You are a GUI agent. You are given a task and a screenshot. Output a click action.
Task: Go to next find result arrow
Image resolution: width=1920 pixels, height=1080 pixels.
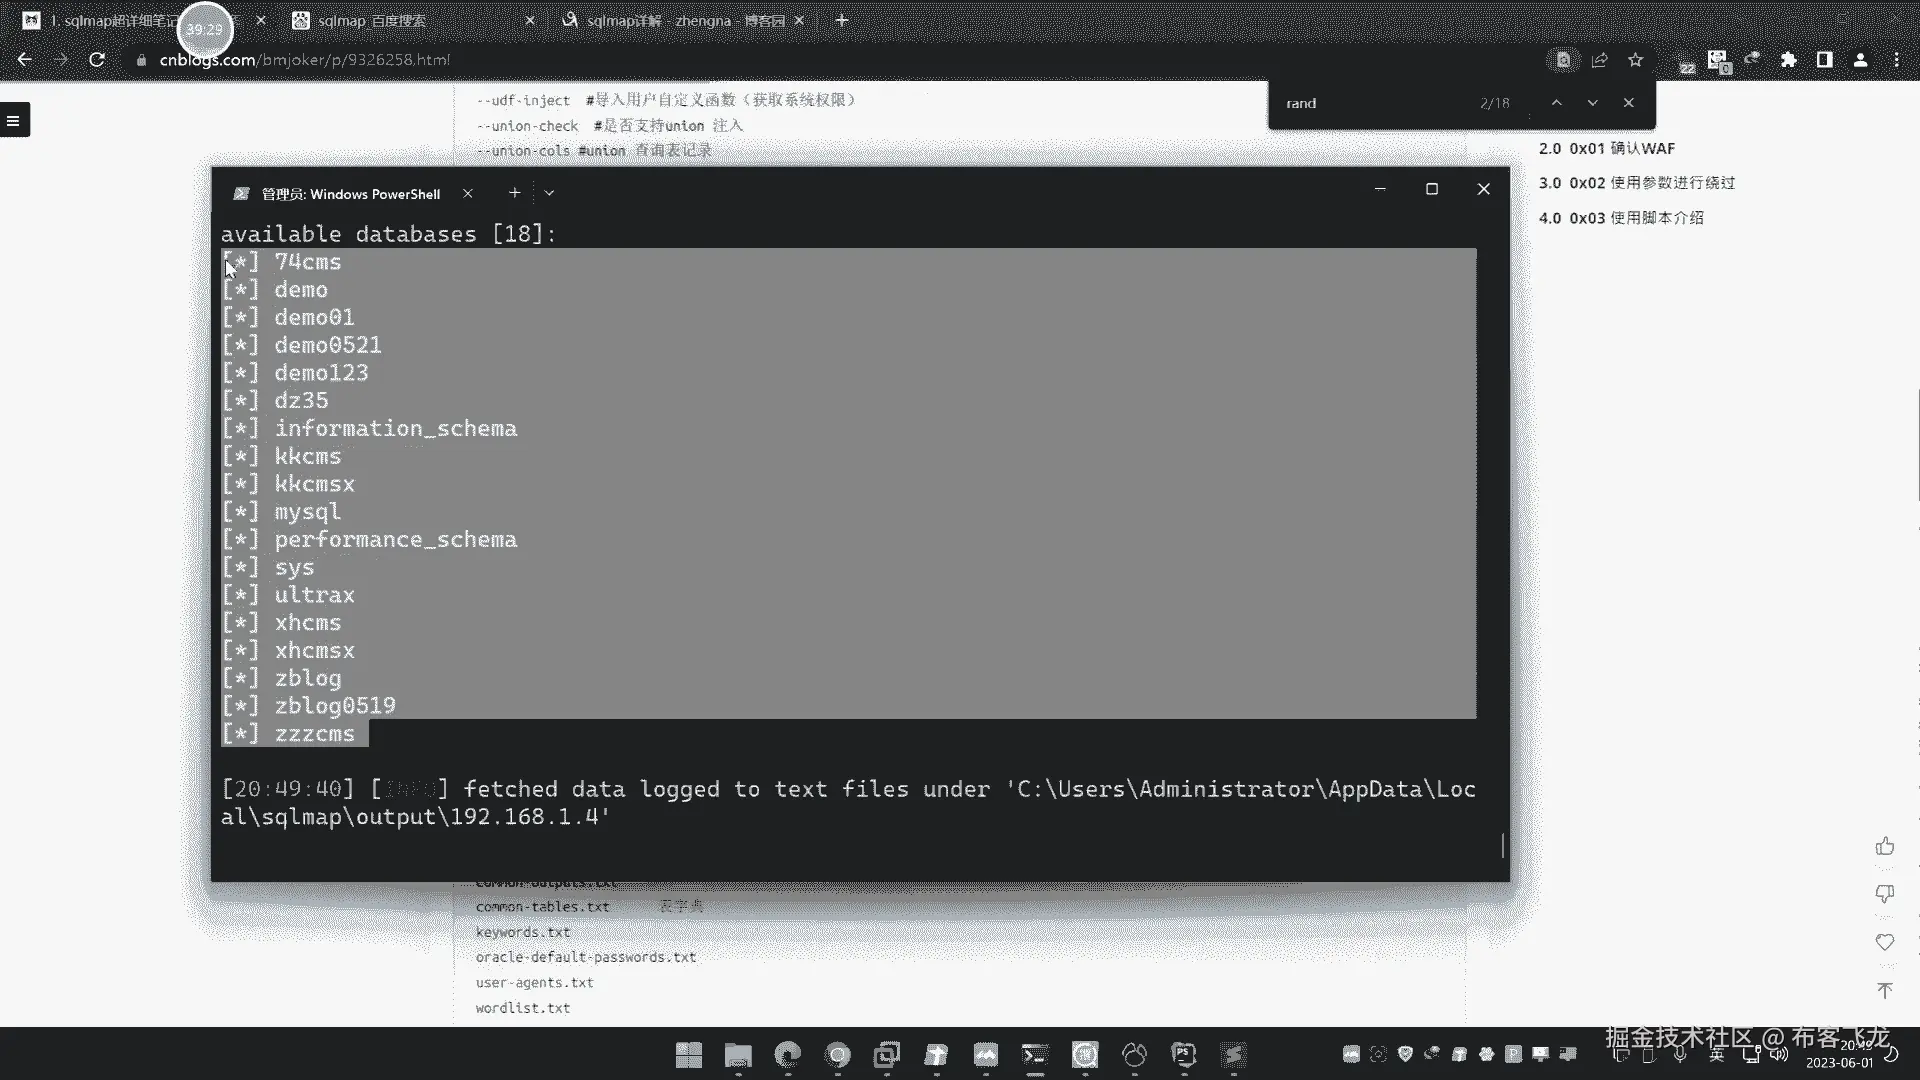(x=1592, y=103)
